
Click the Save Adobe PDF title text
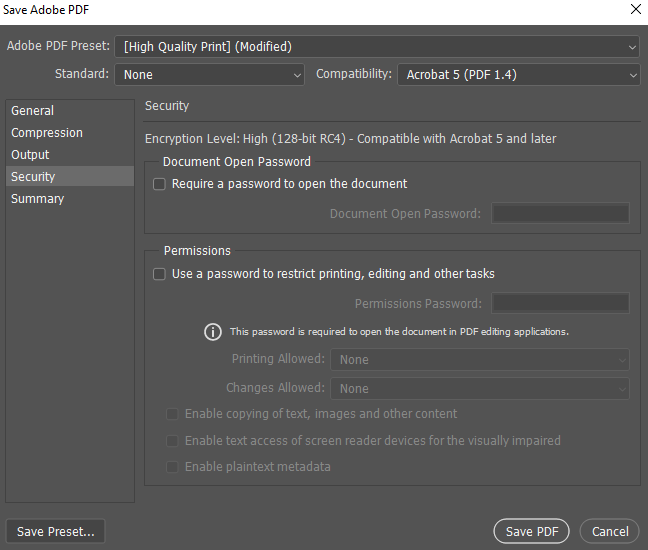pyautogui.click(x=46, y=10)
